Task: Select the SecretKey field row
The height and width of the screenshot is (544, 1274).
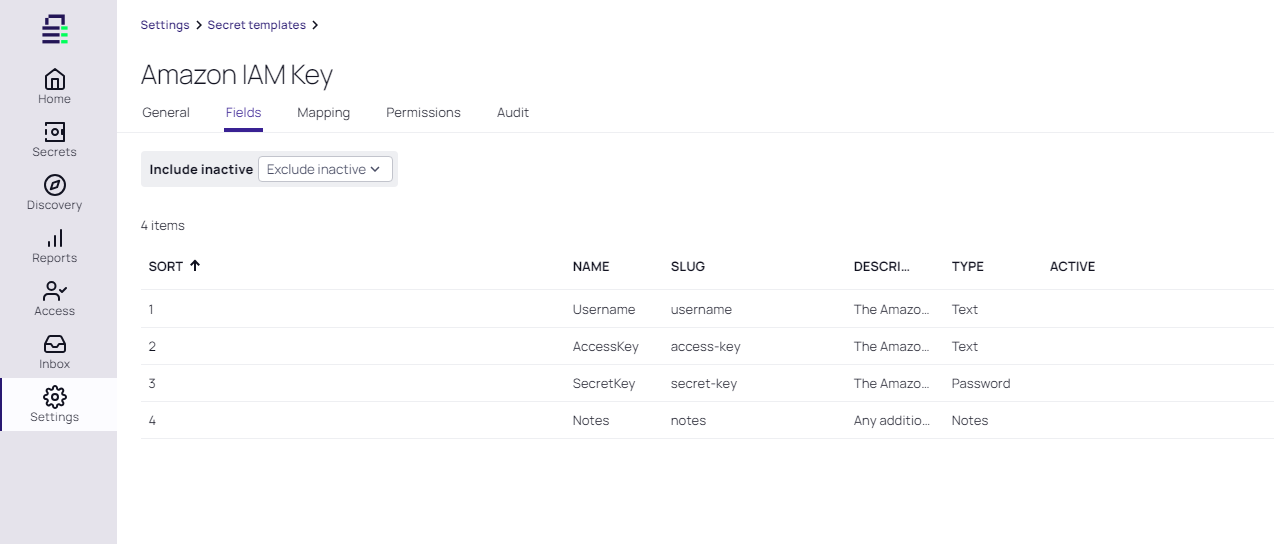Action: 707,384
